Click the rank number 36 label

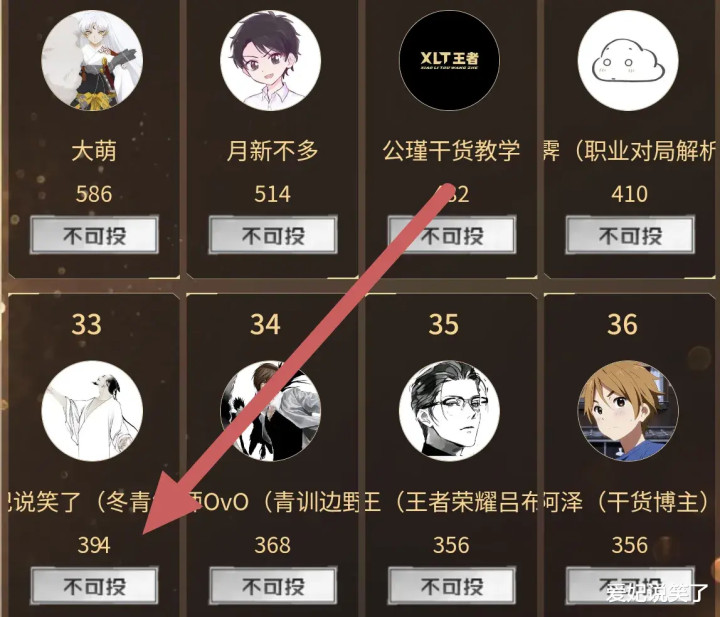coord(622,324)
